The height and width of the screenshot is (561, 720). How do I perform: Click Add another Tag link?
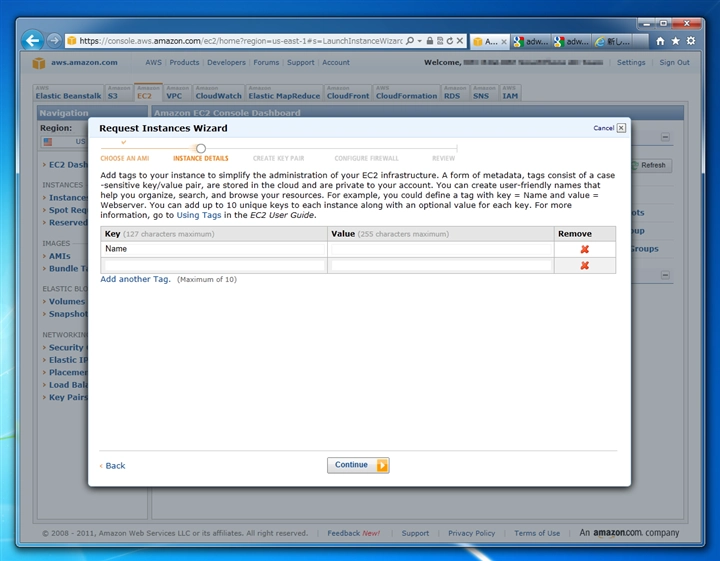tap(135, 279)
